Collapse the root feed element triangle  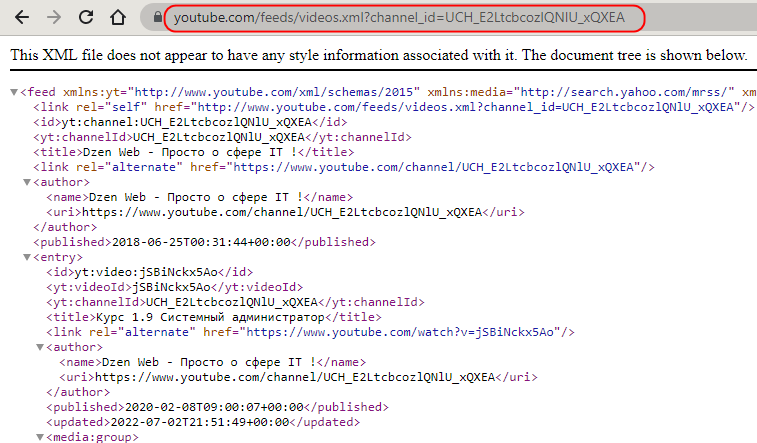14,92
